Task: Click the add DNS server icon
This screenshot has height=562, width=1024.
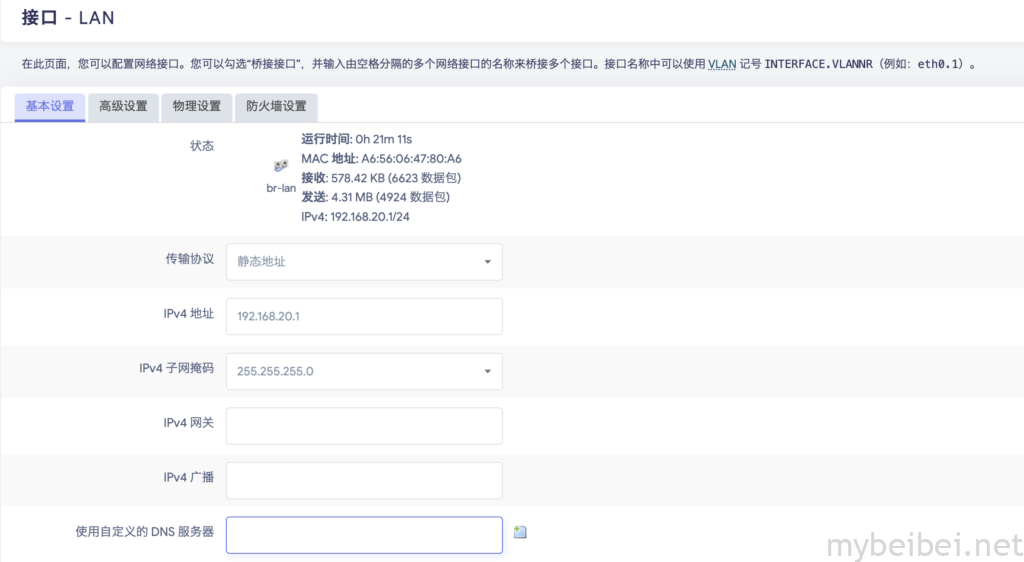Action: point(520,532)
